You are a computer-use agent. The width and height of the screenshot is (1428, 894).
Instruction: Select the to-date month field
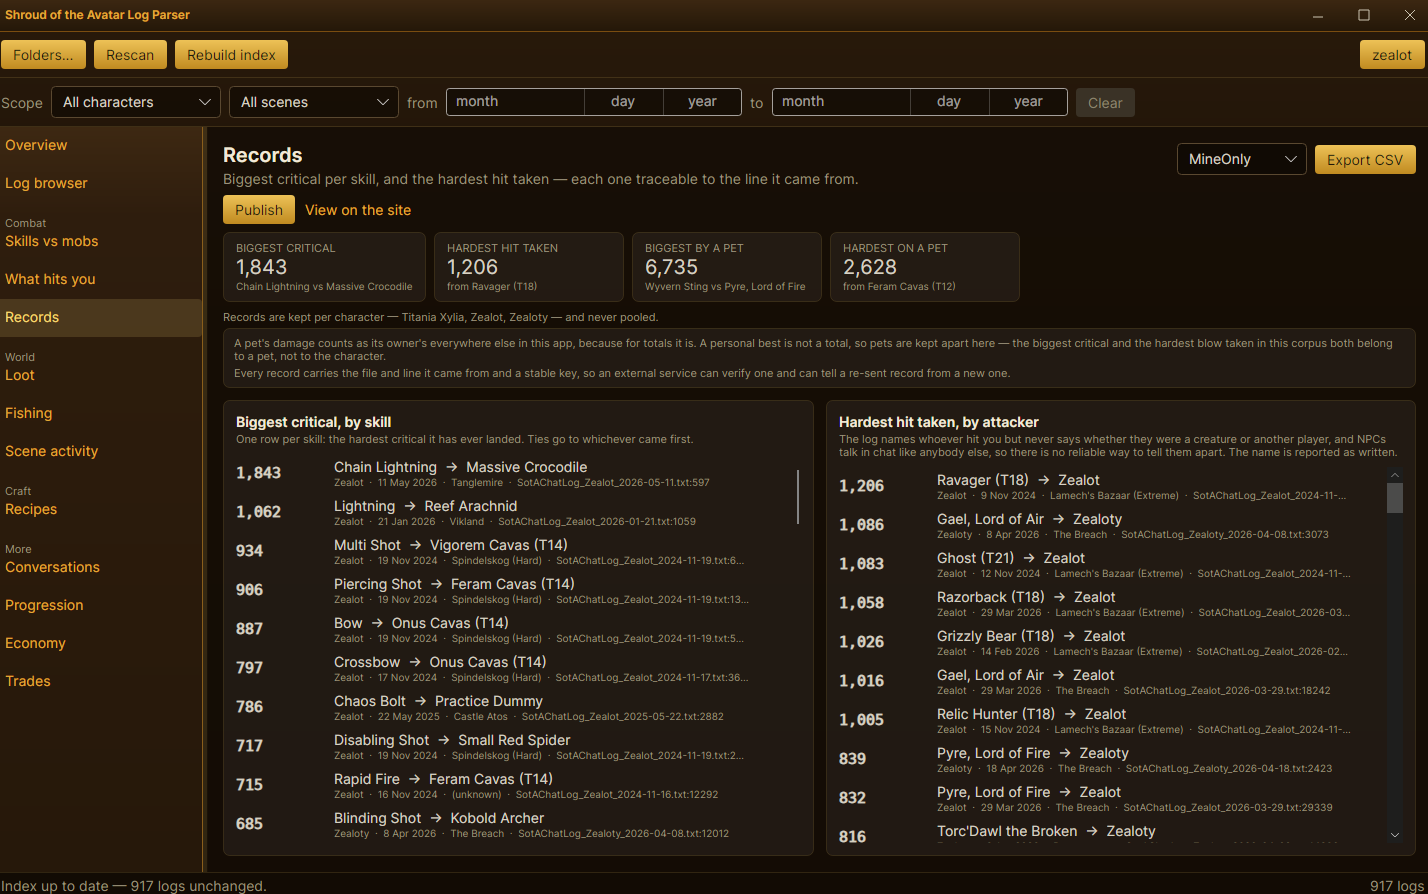tap(841, 102)
